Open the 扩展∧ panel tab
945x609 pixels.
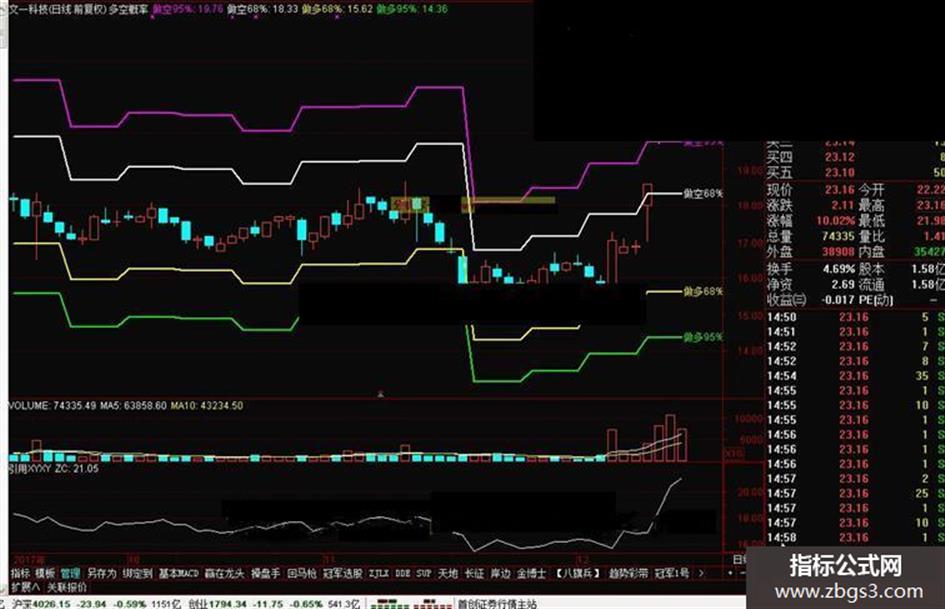[x=25, y=587]
